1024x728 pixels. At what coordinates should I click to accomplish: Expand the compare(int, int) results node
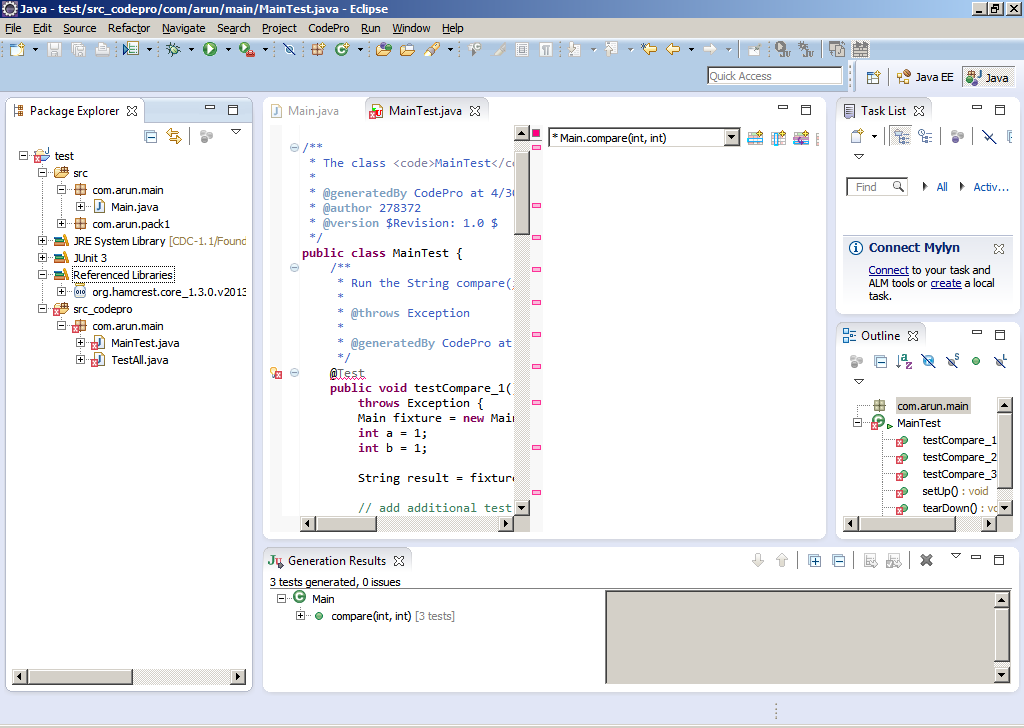(x=301, y=616)
